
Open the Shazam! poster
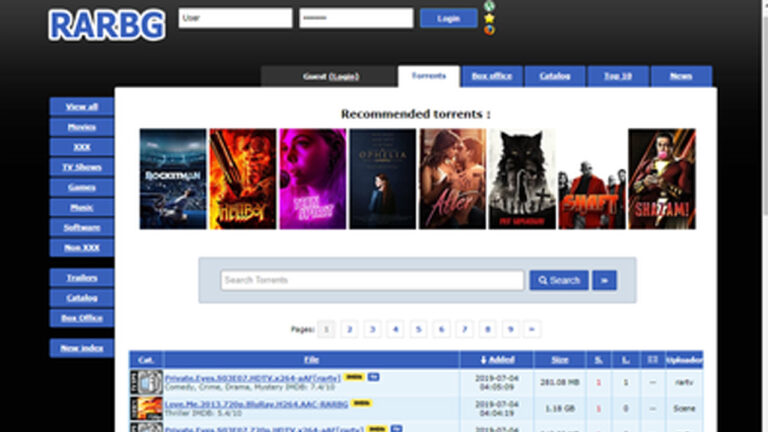pyautogui.click(x=662, y=179)
